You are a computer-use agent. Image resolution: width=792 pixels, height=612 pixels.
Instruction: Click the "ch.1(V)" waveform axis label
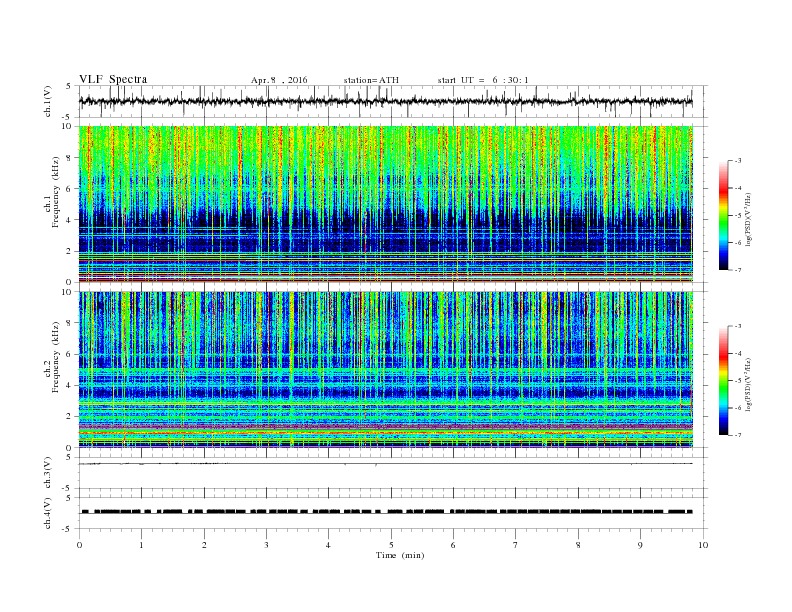(x=48, y=101)
